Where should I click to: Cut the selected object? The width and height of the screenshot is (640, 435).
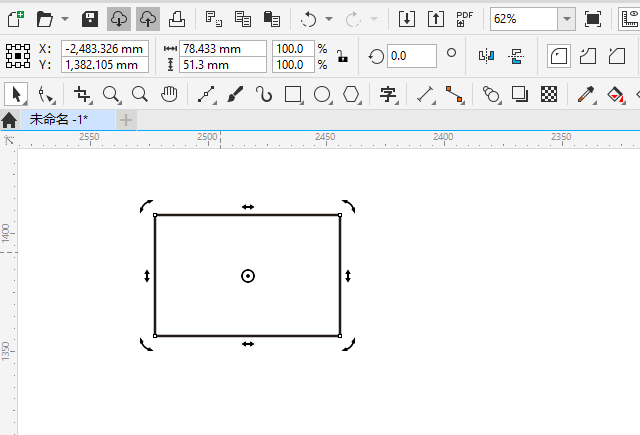213,19
